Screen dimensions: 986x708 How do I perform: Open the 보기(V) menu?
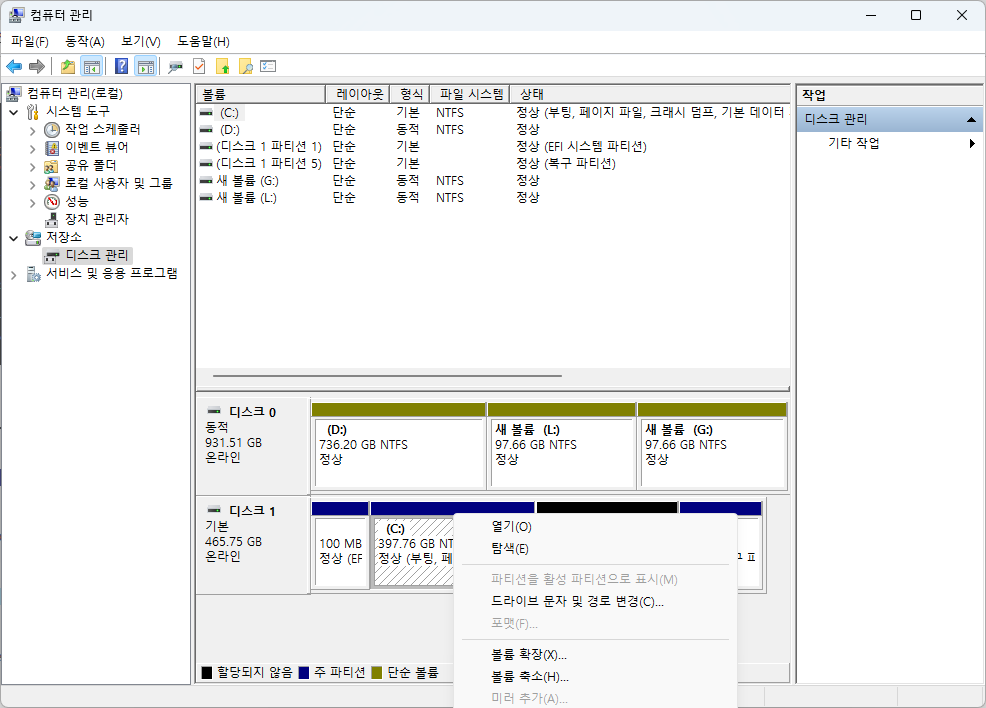(140, 41)
